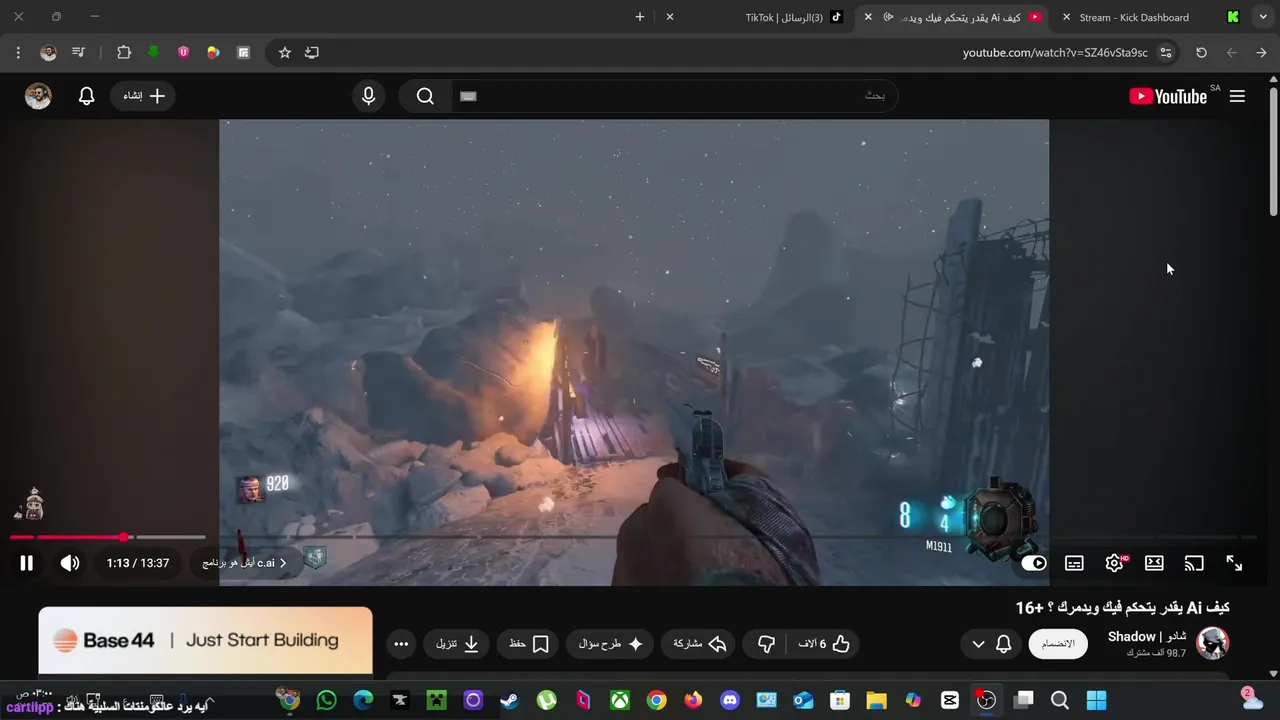
Task: Open the YouTube hamburger guide menu
Action: click(1237, 96)
